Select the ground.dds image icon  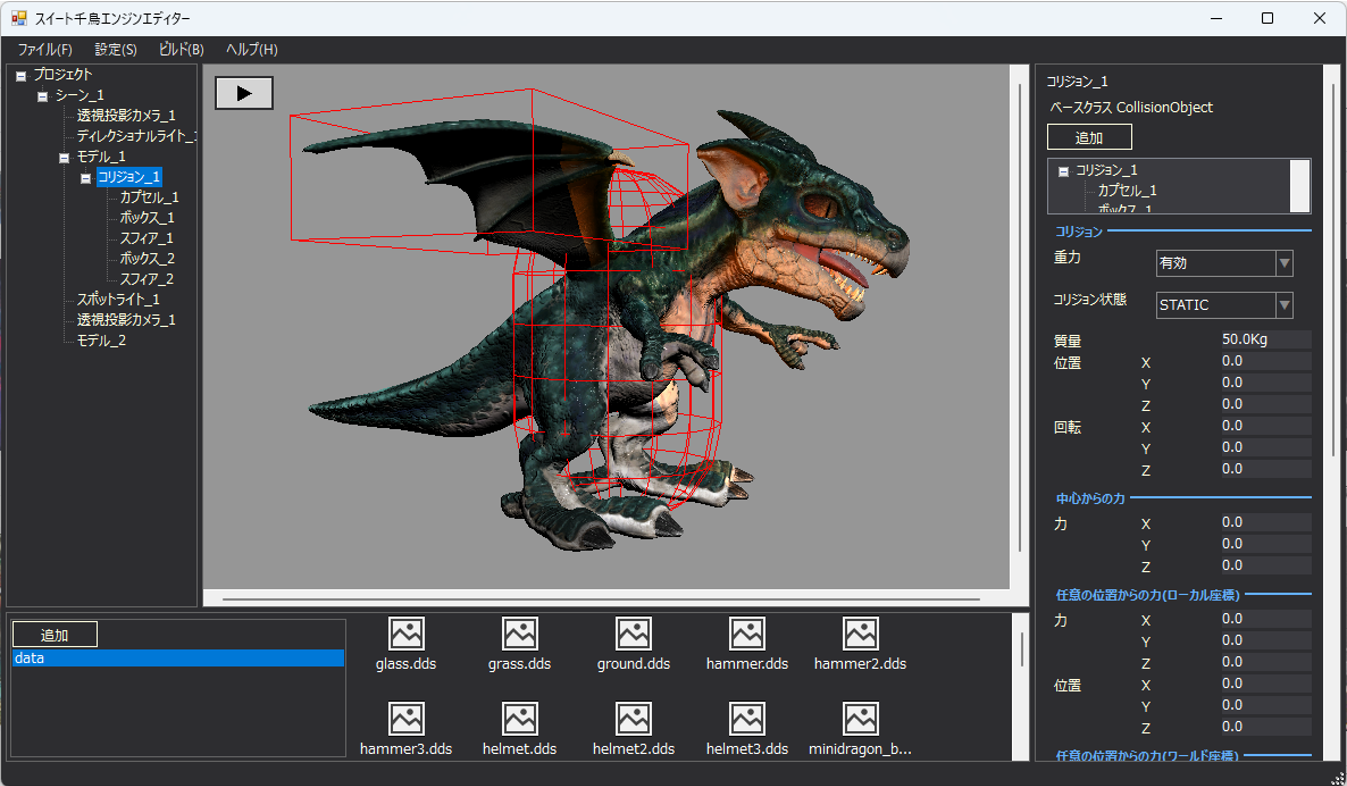point(634,633)
